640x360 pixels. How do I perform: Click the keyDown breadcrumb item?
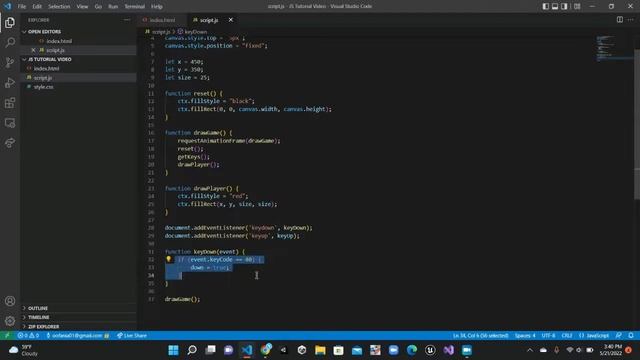pyautogui.click(x=193, y=31)
